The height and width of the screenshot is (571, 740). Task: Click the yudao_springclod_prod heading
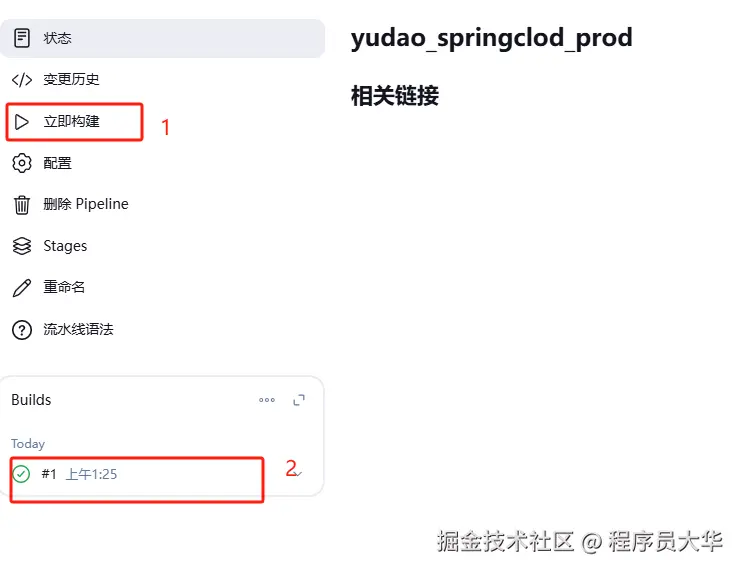pos(491,39)
